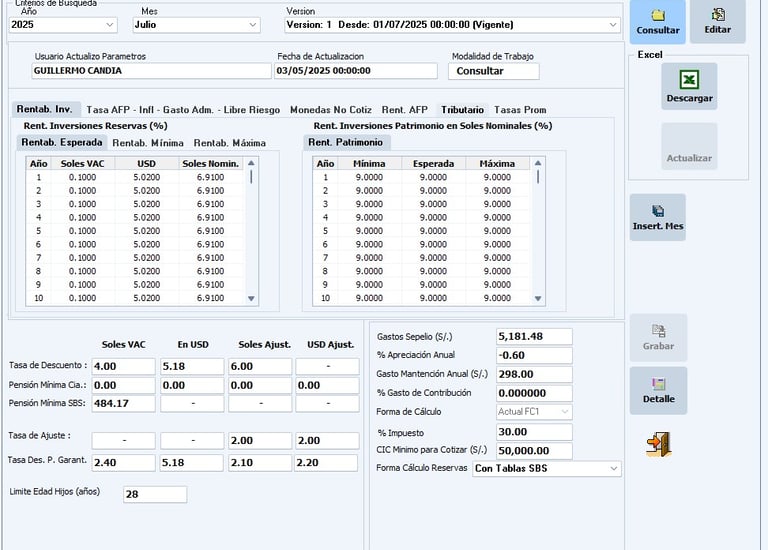Switch to the Rentab. Inv. tab
This screenshot has height=550, width=768.
(x=44, y=109)
